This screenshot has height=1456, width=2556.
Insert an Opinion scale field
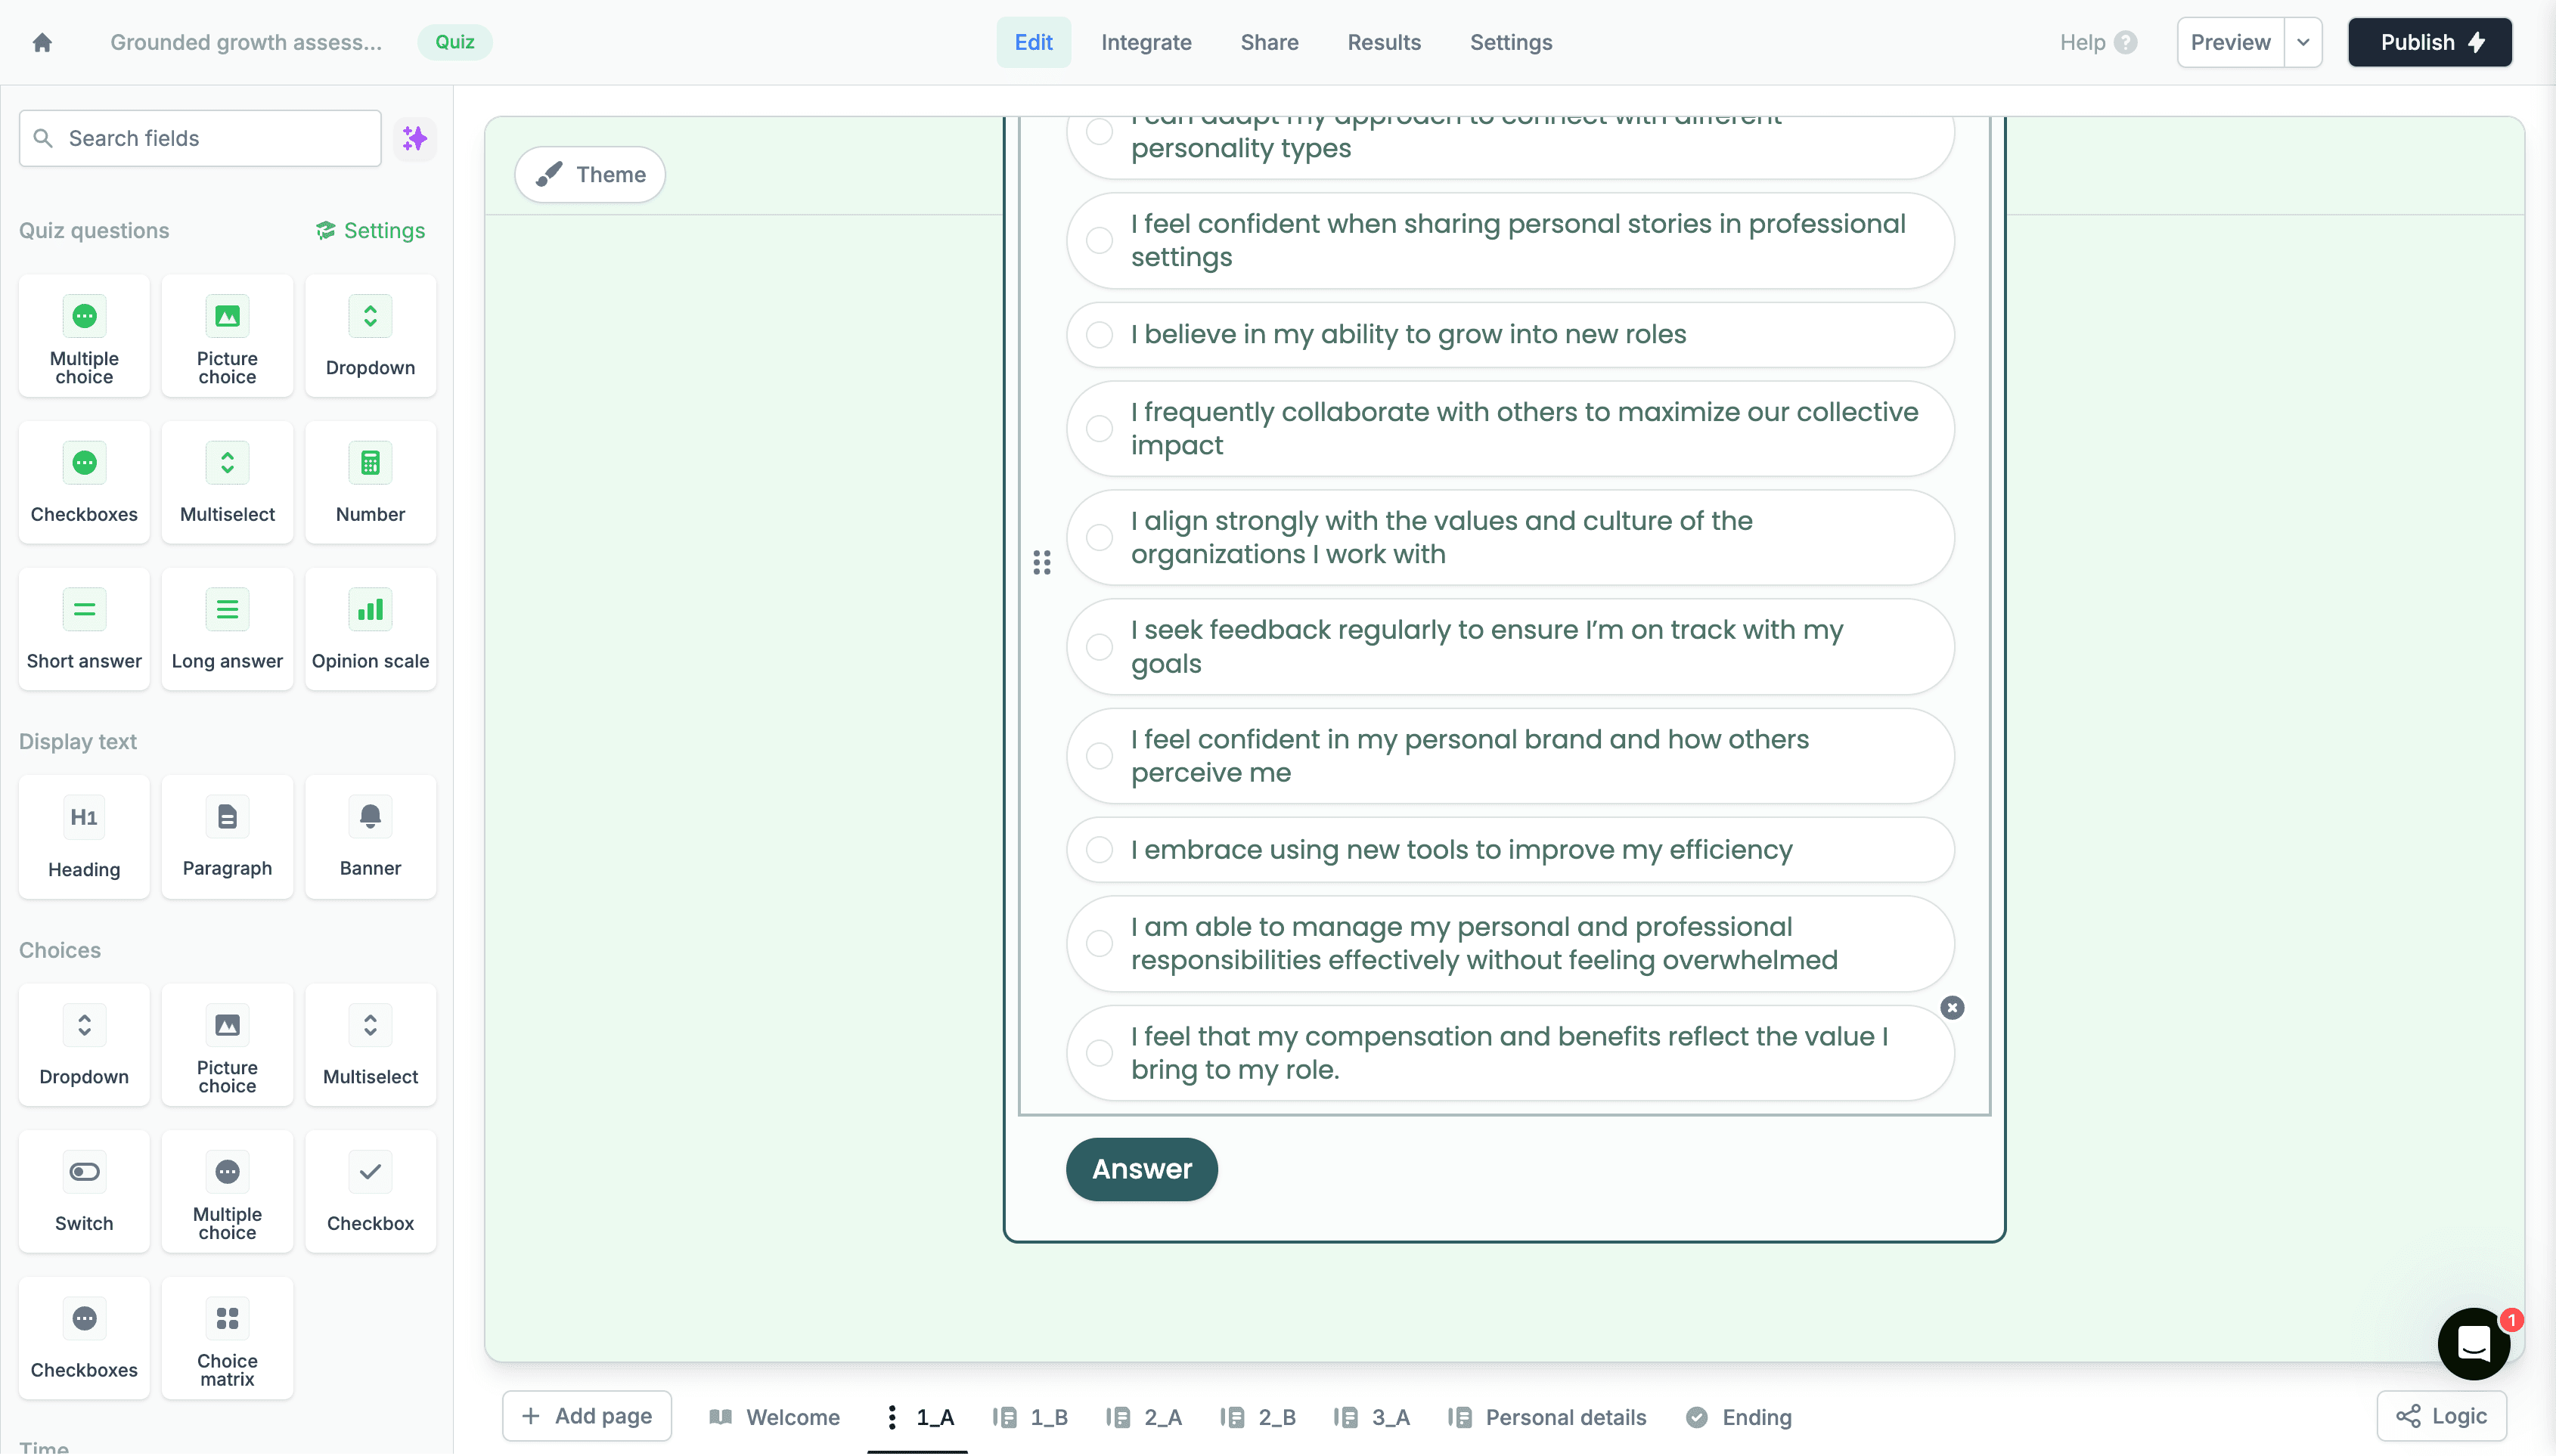coord(370,630)
